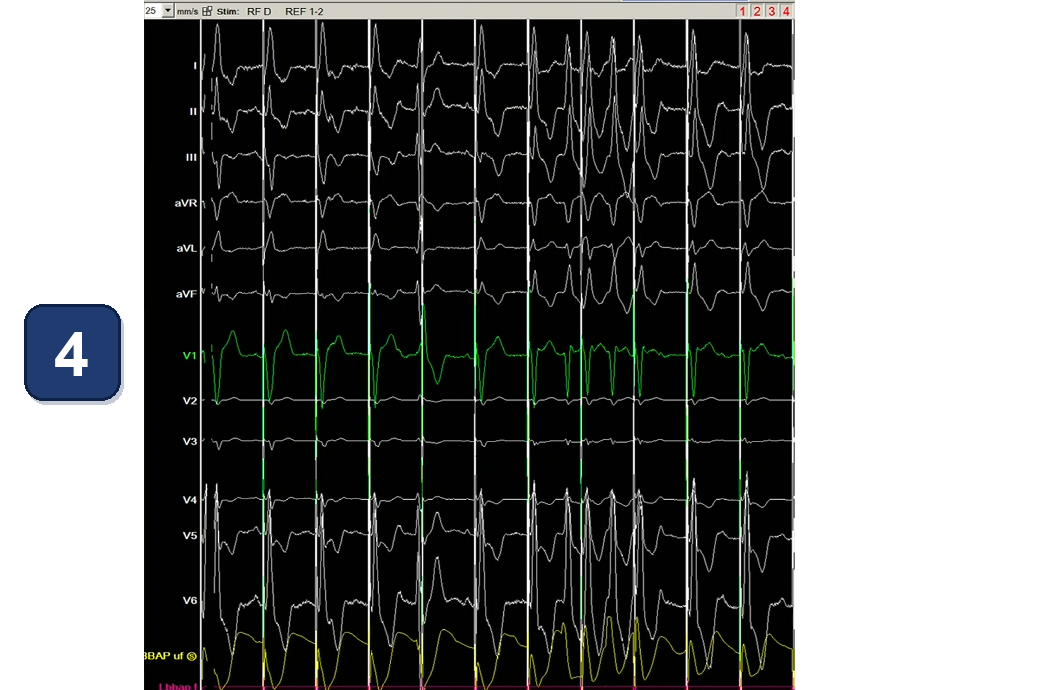Select the V2 channel label
This screenshot has height=690, width=1055.
pyautogui.click(x=190, y=401)
